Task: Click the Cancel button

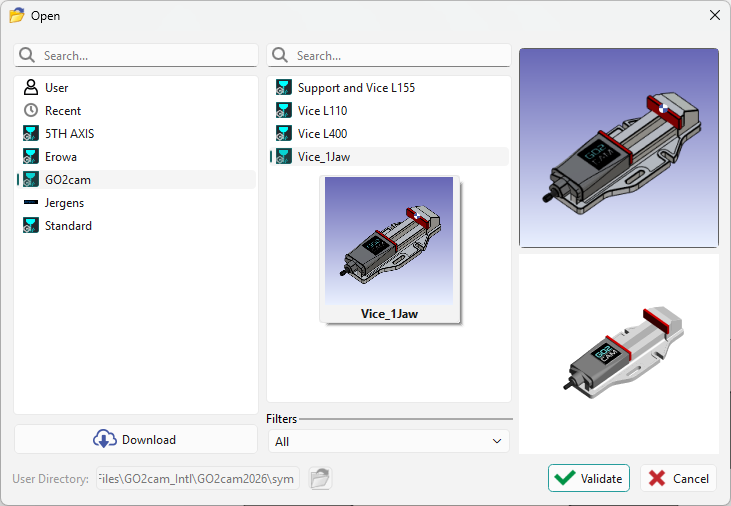Action: 678,478
